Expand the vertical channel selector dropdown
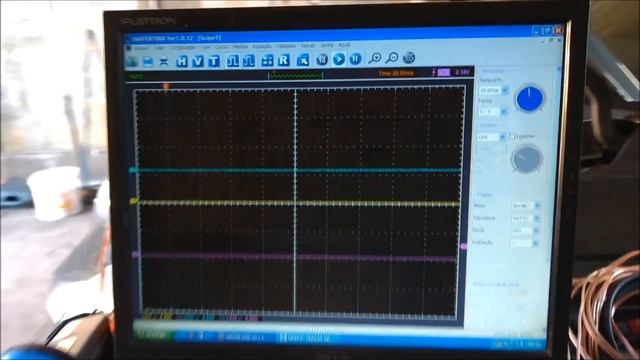Viewport: 640px width, 360px height. click(502, 137)
